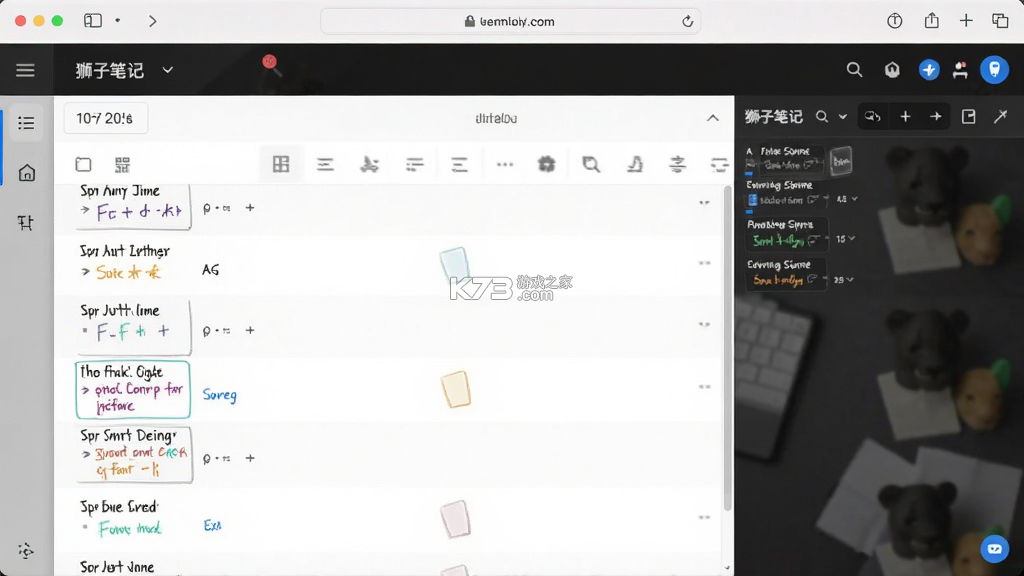Screen dimensions: 1024x576
Task: Collapse the panel with the up chevron
Action: tap(712, 118)
